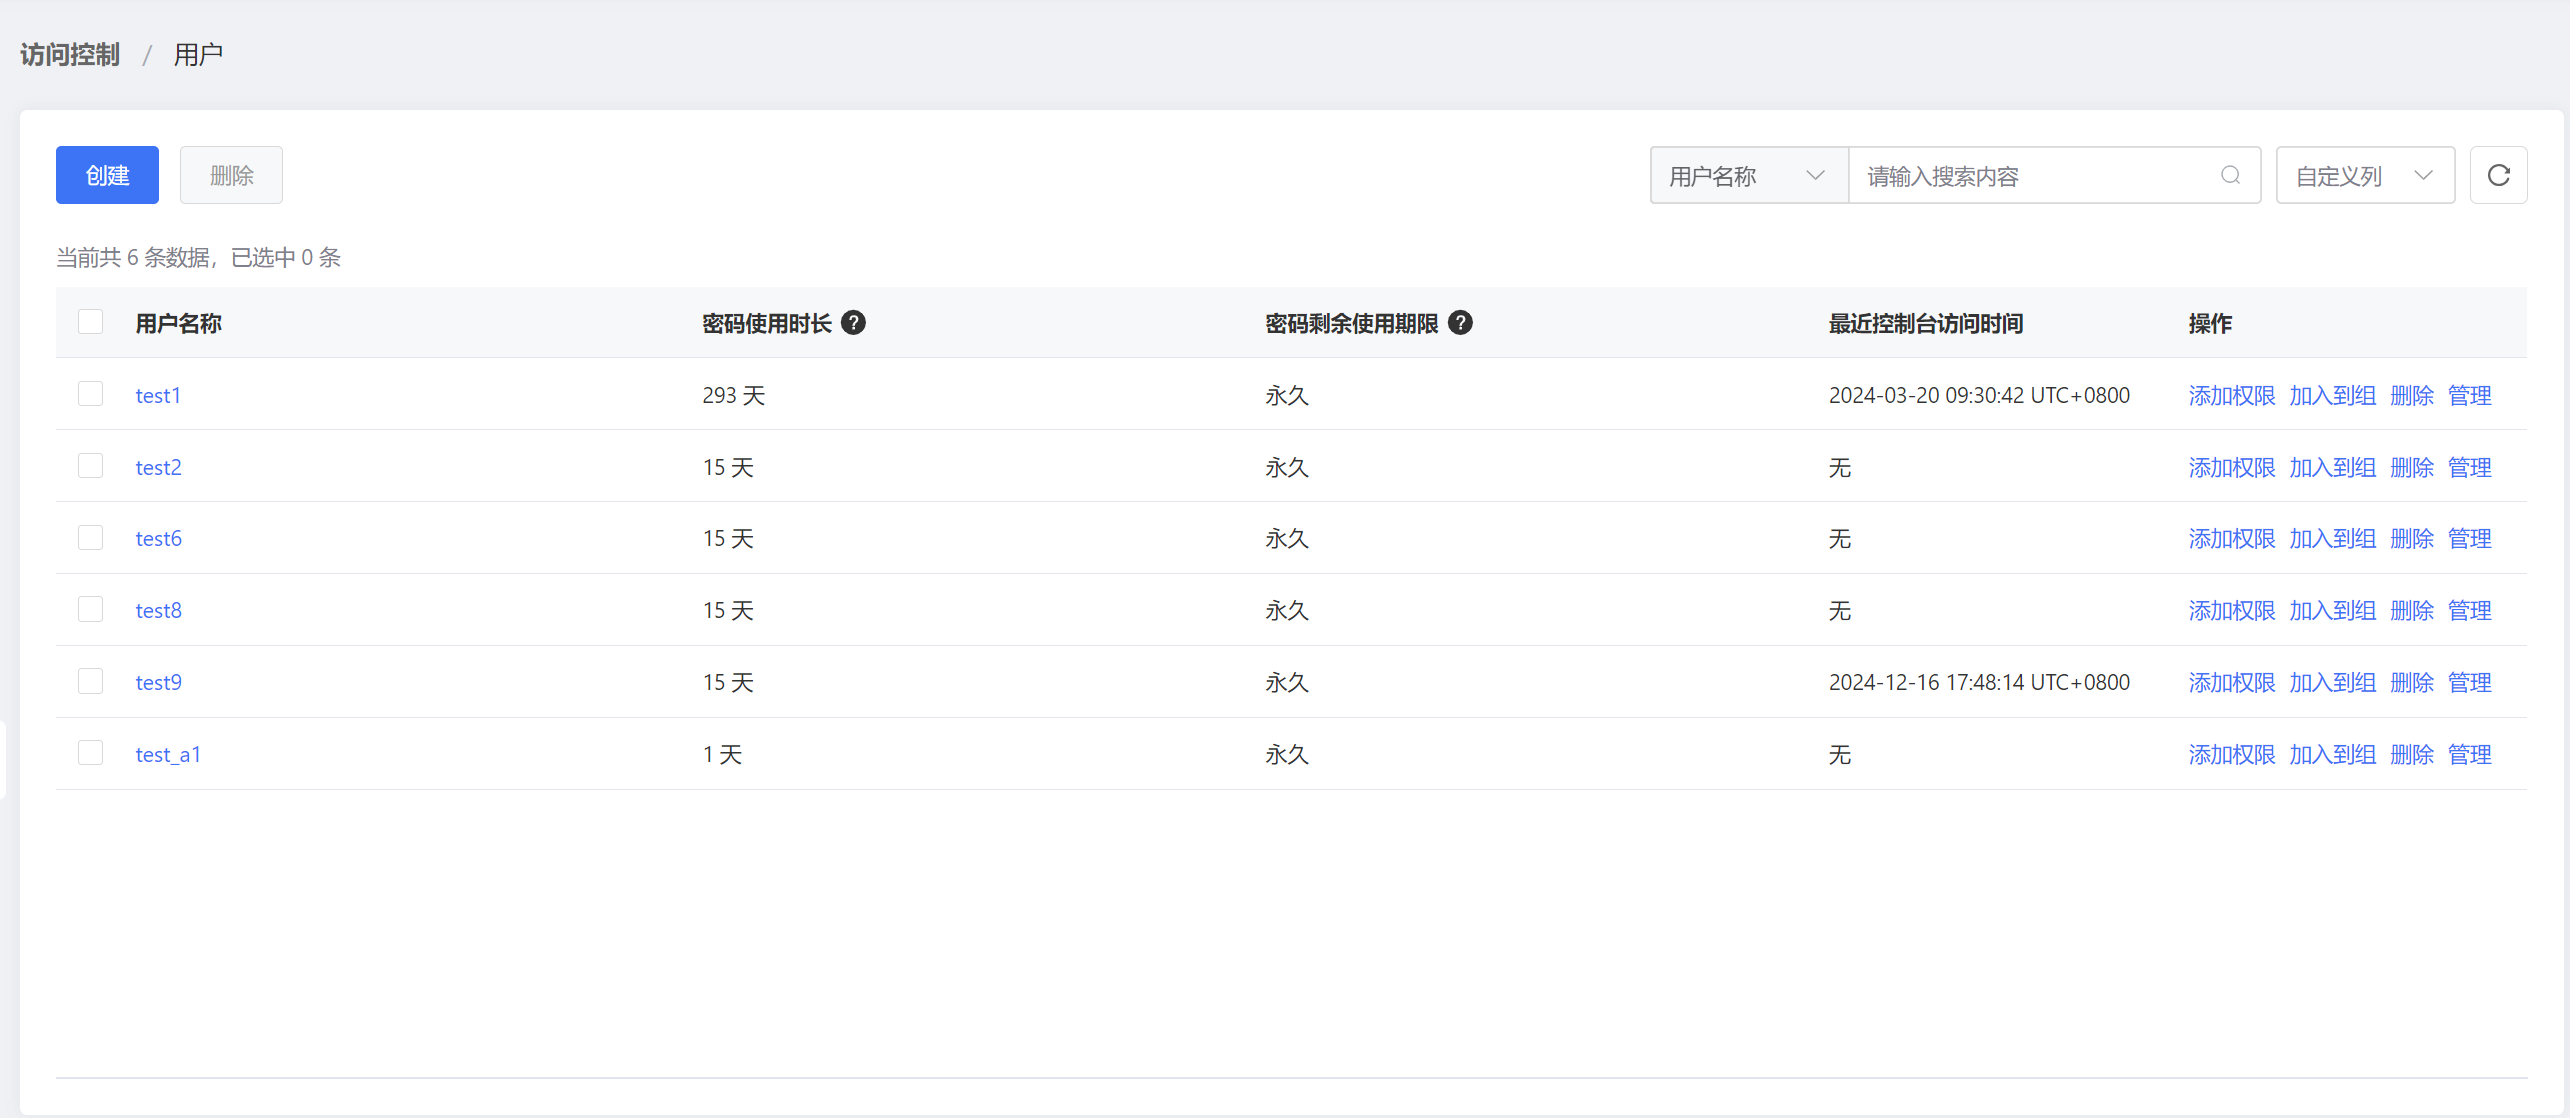Click 加入到组 for test6
Screen dimensions: 2570x1118
pos(2332,538)
